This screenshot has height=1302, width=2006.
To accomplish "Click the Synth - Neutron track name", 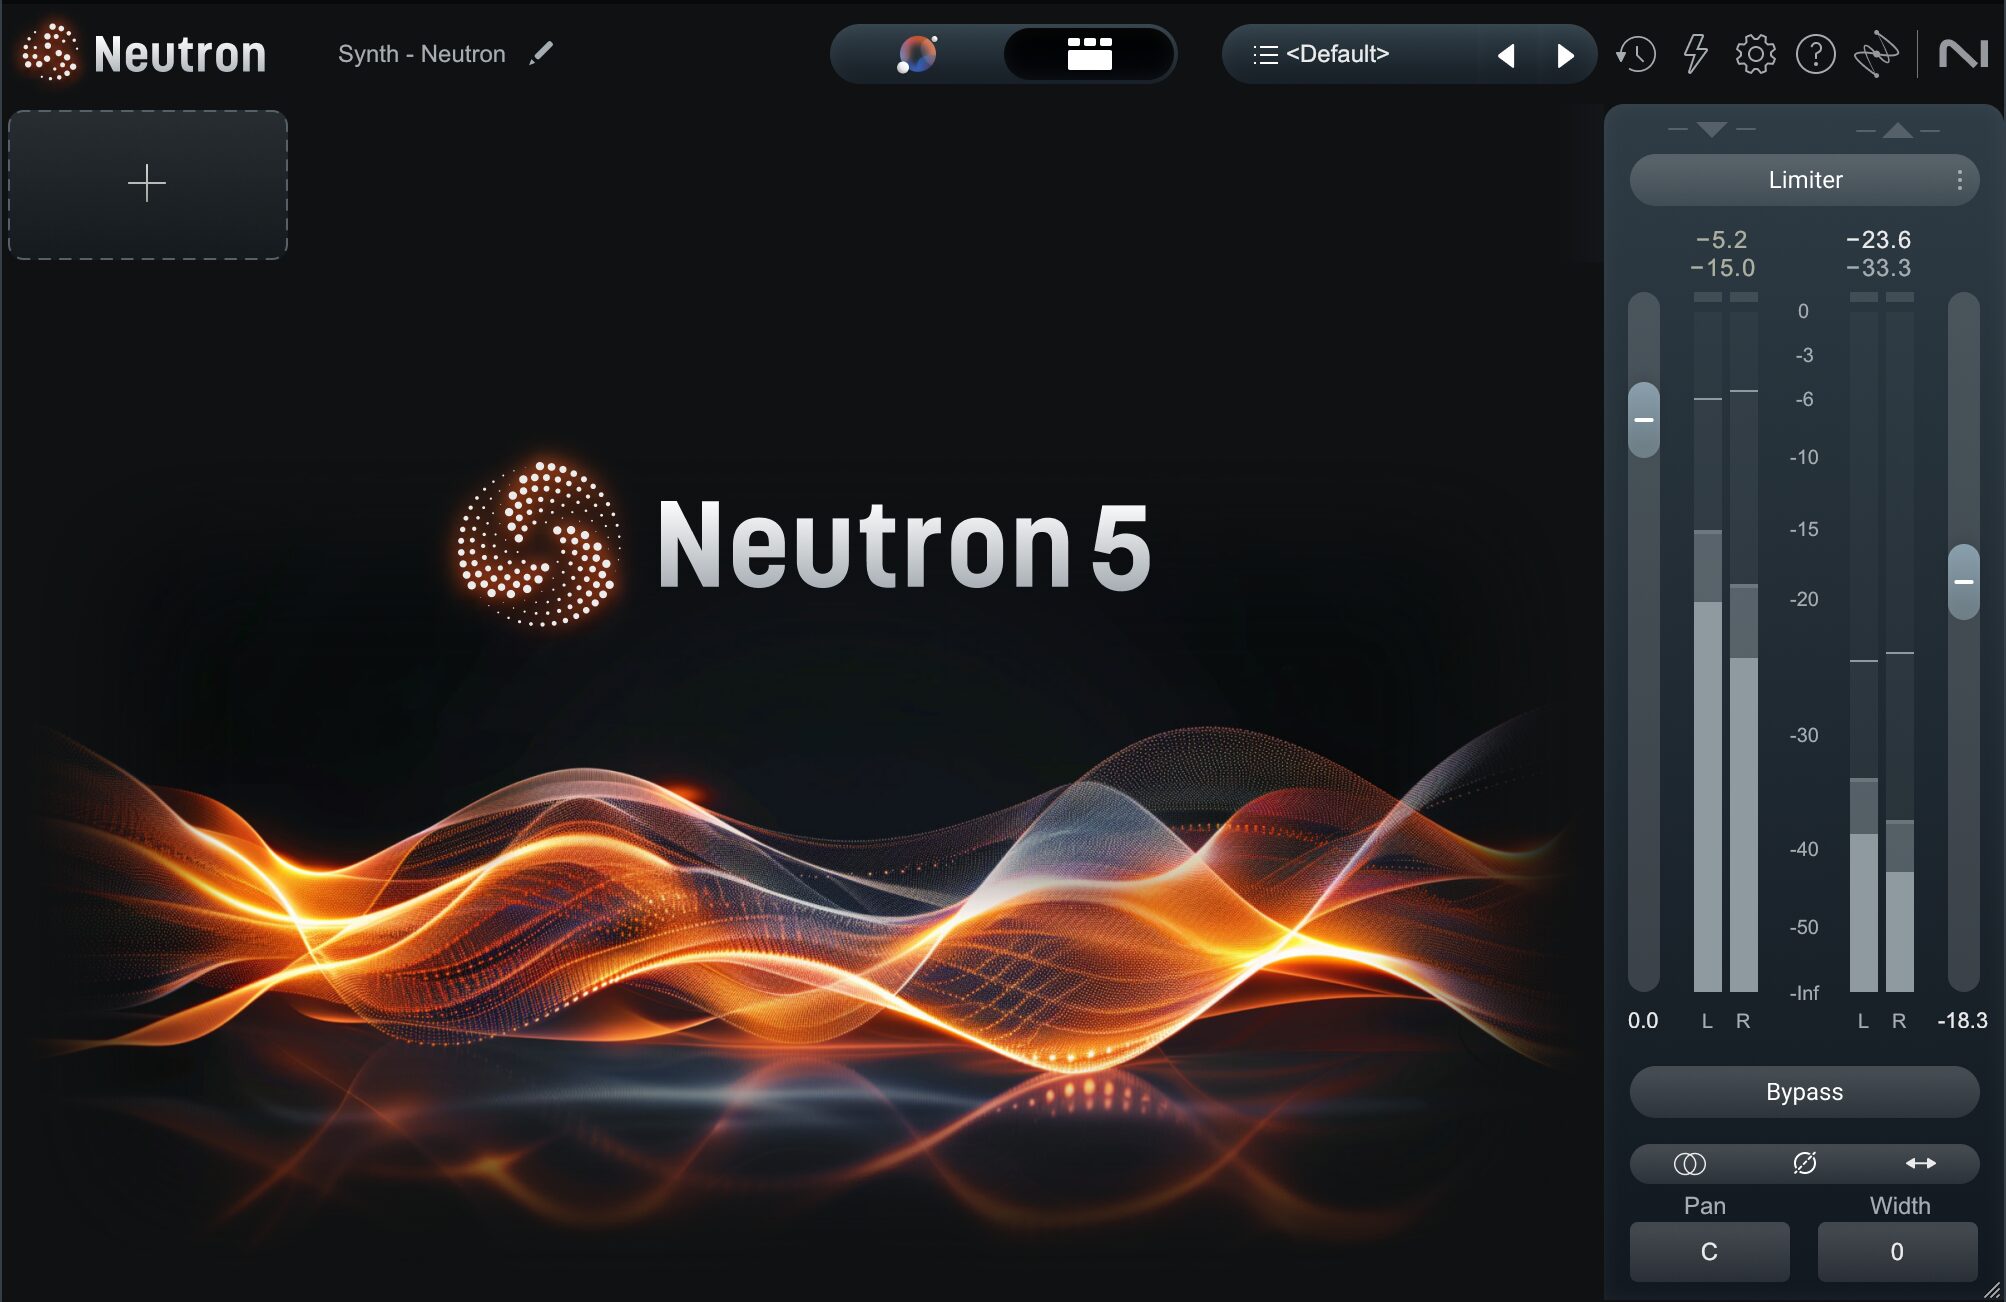I will pyautogui.click(x=421, y=54).
